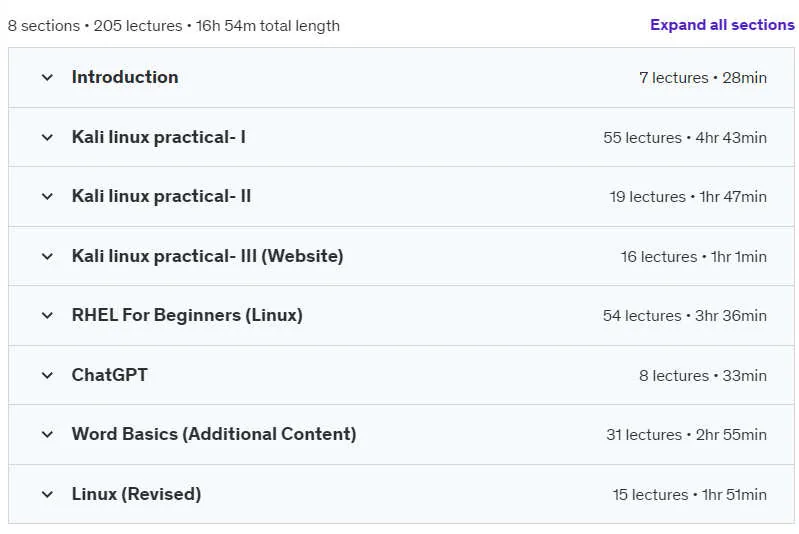The height and width of the screenshot is (534, 799).
Task: Select Kali linux practical- III (Website) title
Action: pos(207,256)
